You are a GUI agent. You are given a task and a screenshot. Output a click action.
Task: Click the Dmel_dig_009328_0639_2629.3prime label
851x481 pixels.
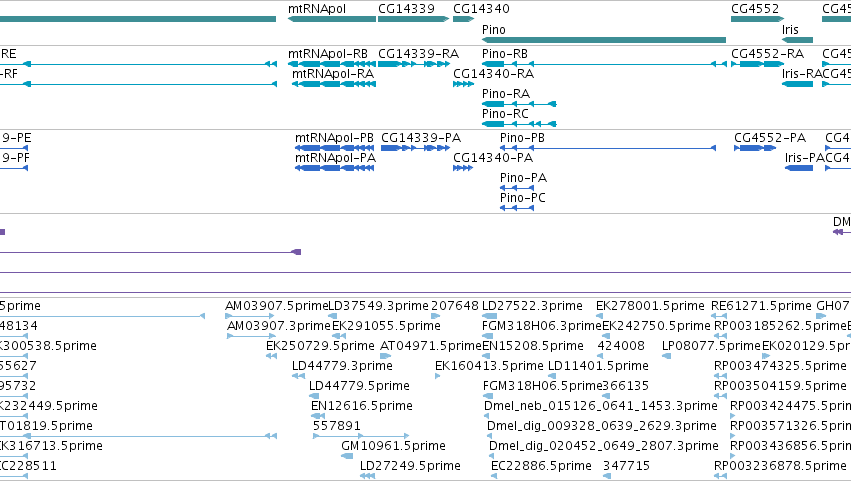point(602,426)
